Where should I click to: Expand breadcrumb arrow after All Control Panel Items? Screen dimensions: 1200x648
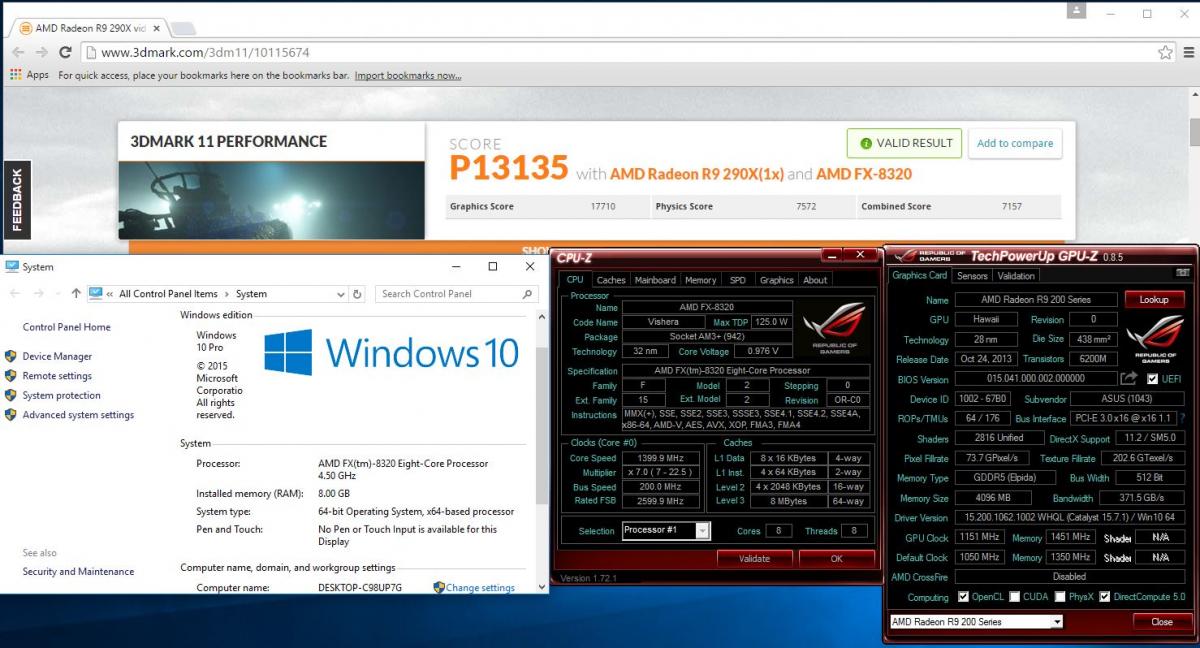[227, 294]
